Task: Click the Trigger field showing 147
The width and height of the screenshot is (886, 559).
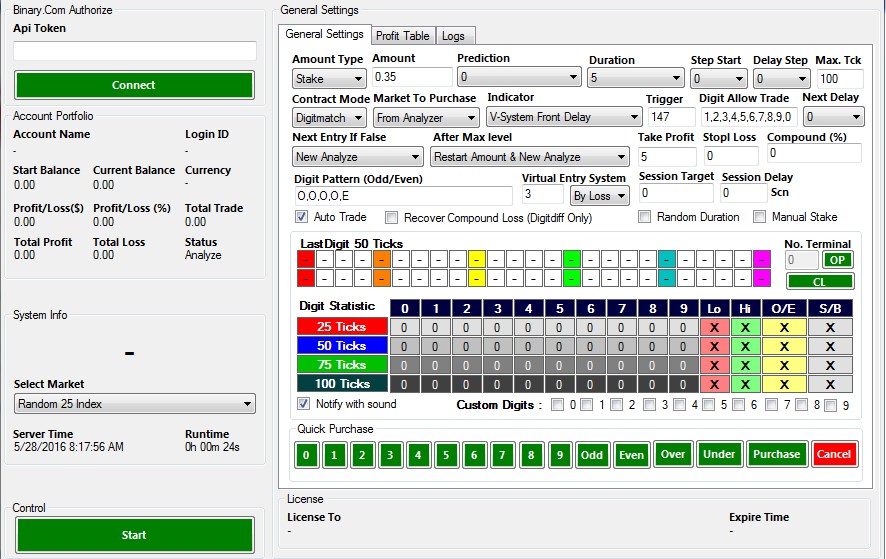Action: click(x=671, y=117)
